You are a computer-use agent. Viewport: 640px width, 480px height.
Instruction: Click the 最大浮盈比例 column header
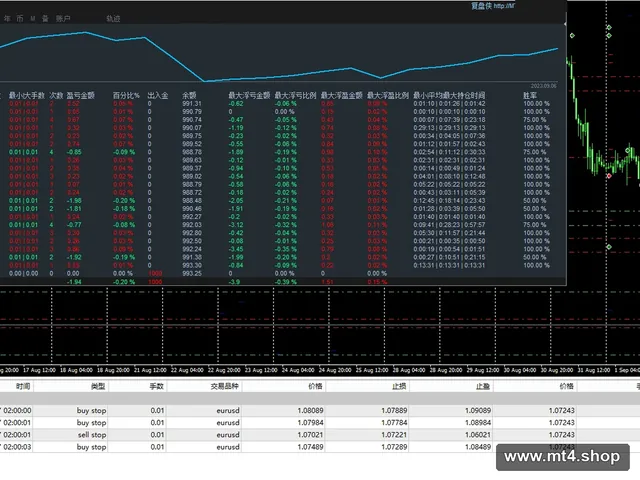pos(388,96)
